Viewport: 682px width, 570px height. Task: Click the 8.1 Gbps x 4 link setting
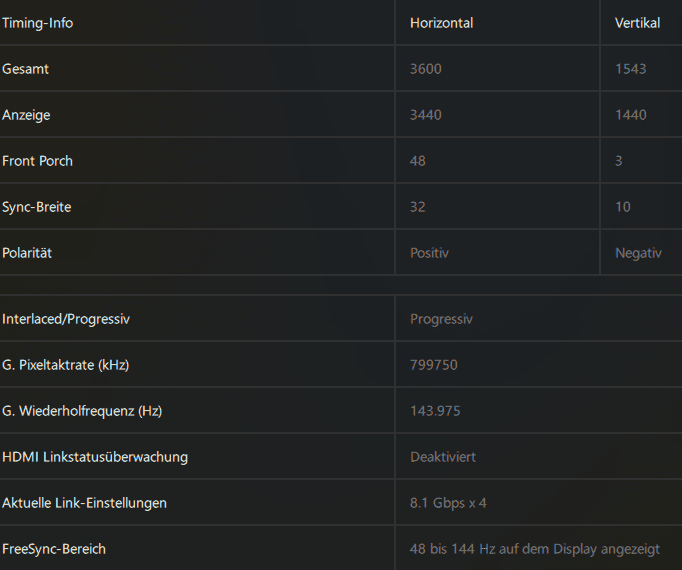(x=448, y=503)
